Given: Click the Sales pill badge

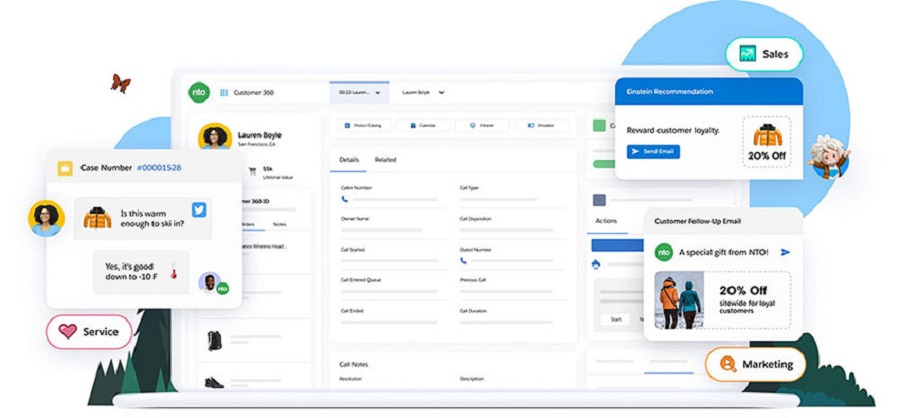Looking at the screenshot, I should point(764,54).
